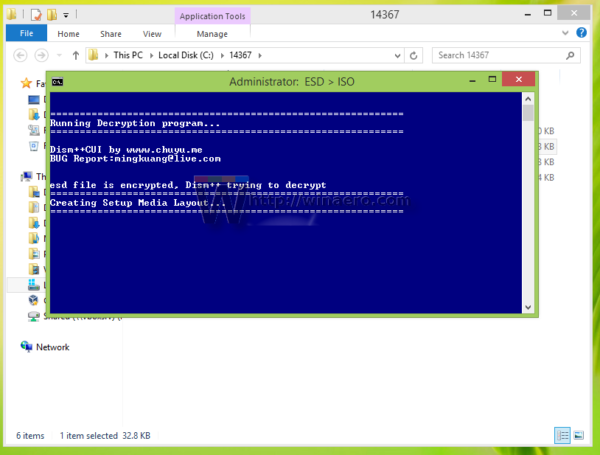The image size is (600, 455).
Task: Click This PC in the address breadcrumb
Action: tap(128, 55)
